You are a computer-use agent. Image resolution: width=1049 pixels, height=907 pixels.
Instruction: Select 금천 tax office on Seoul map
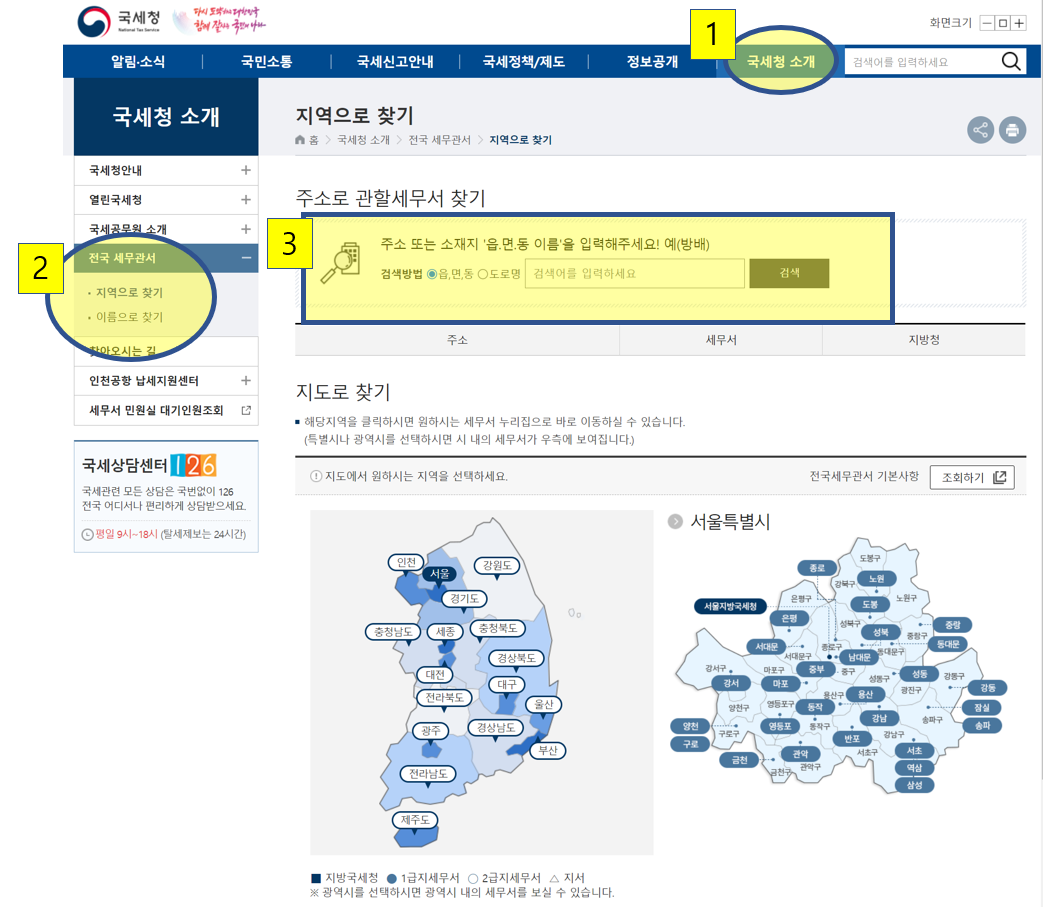[x=739, y=760]
